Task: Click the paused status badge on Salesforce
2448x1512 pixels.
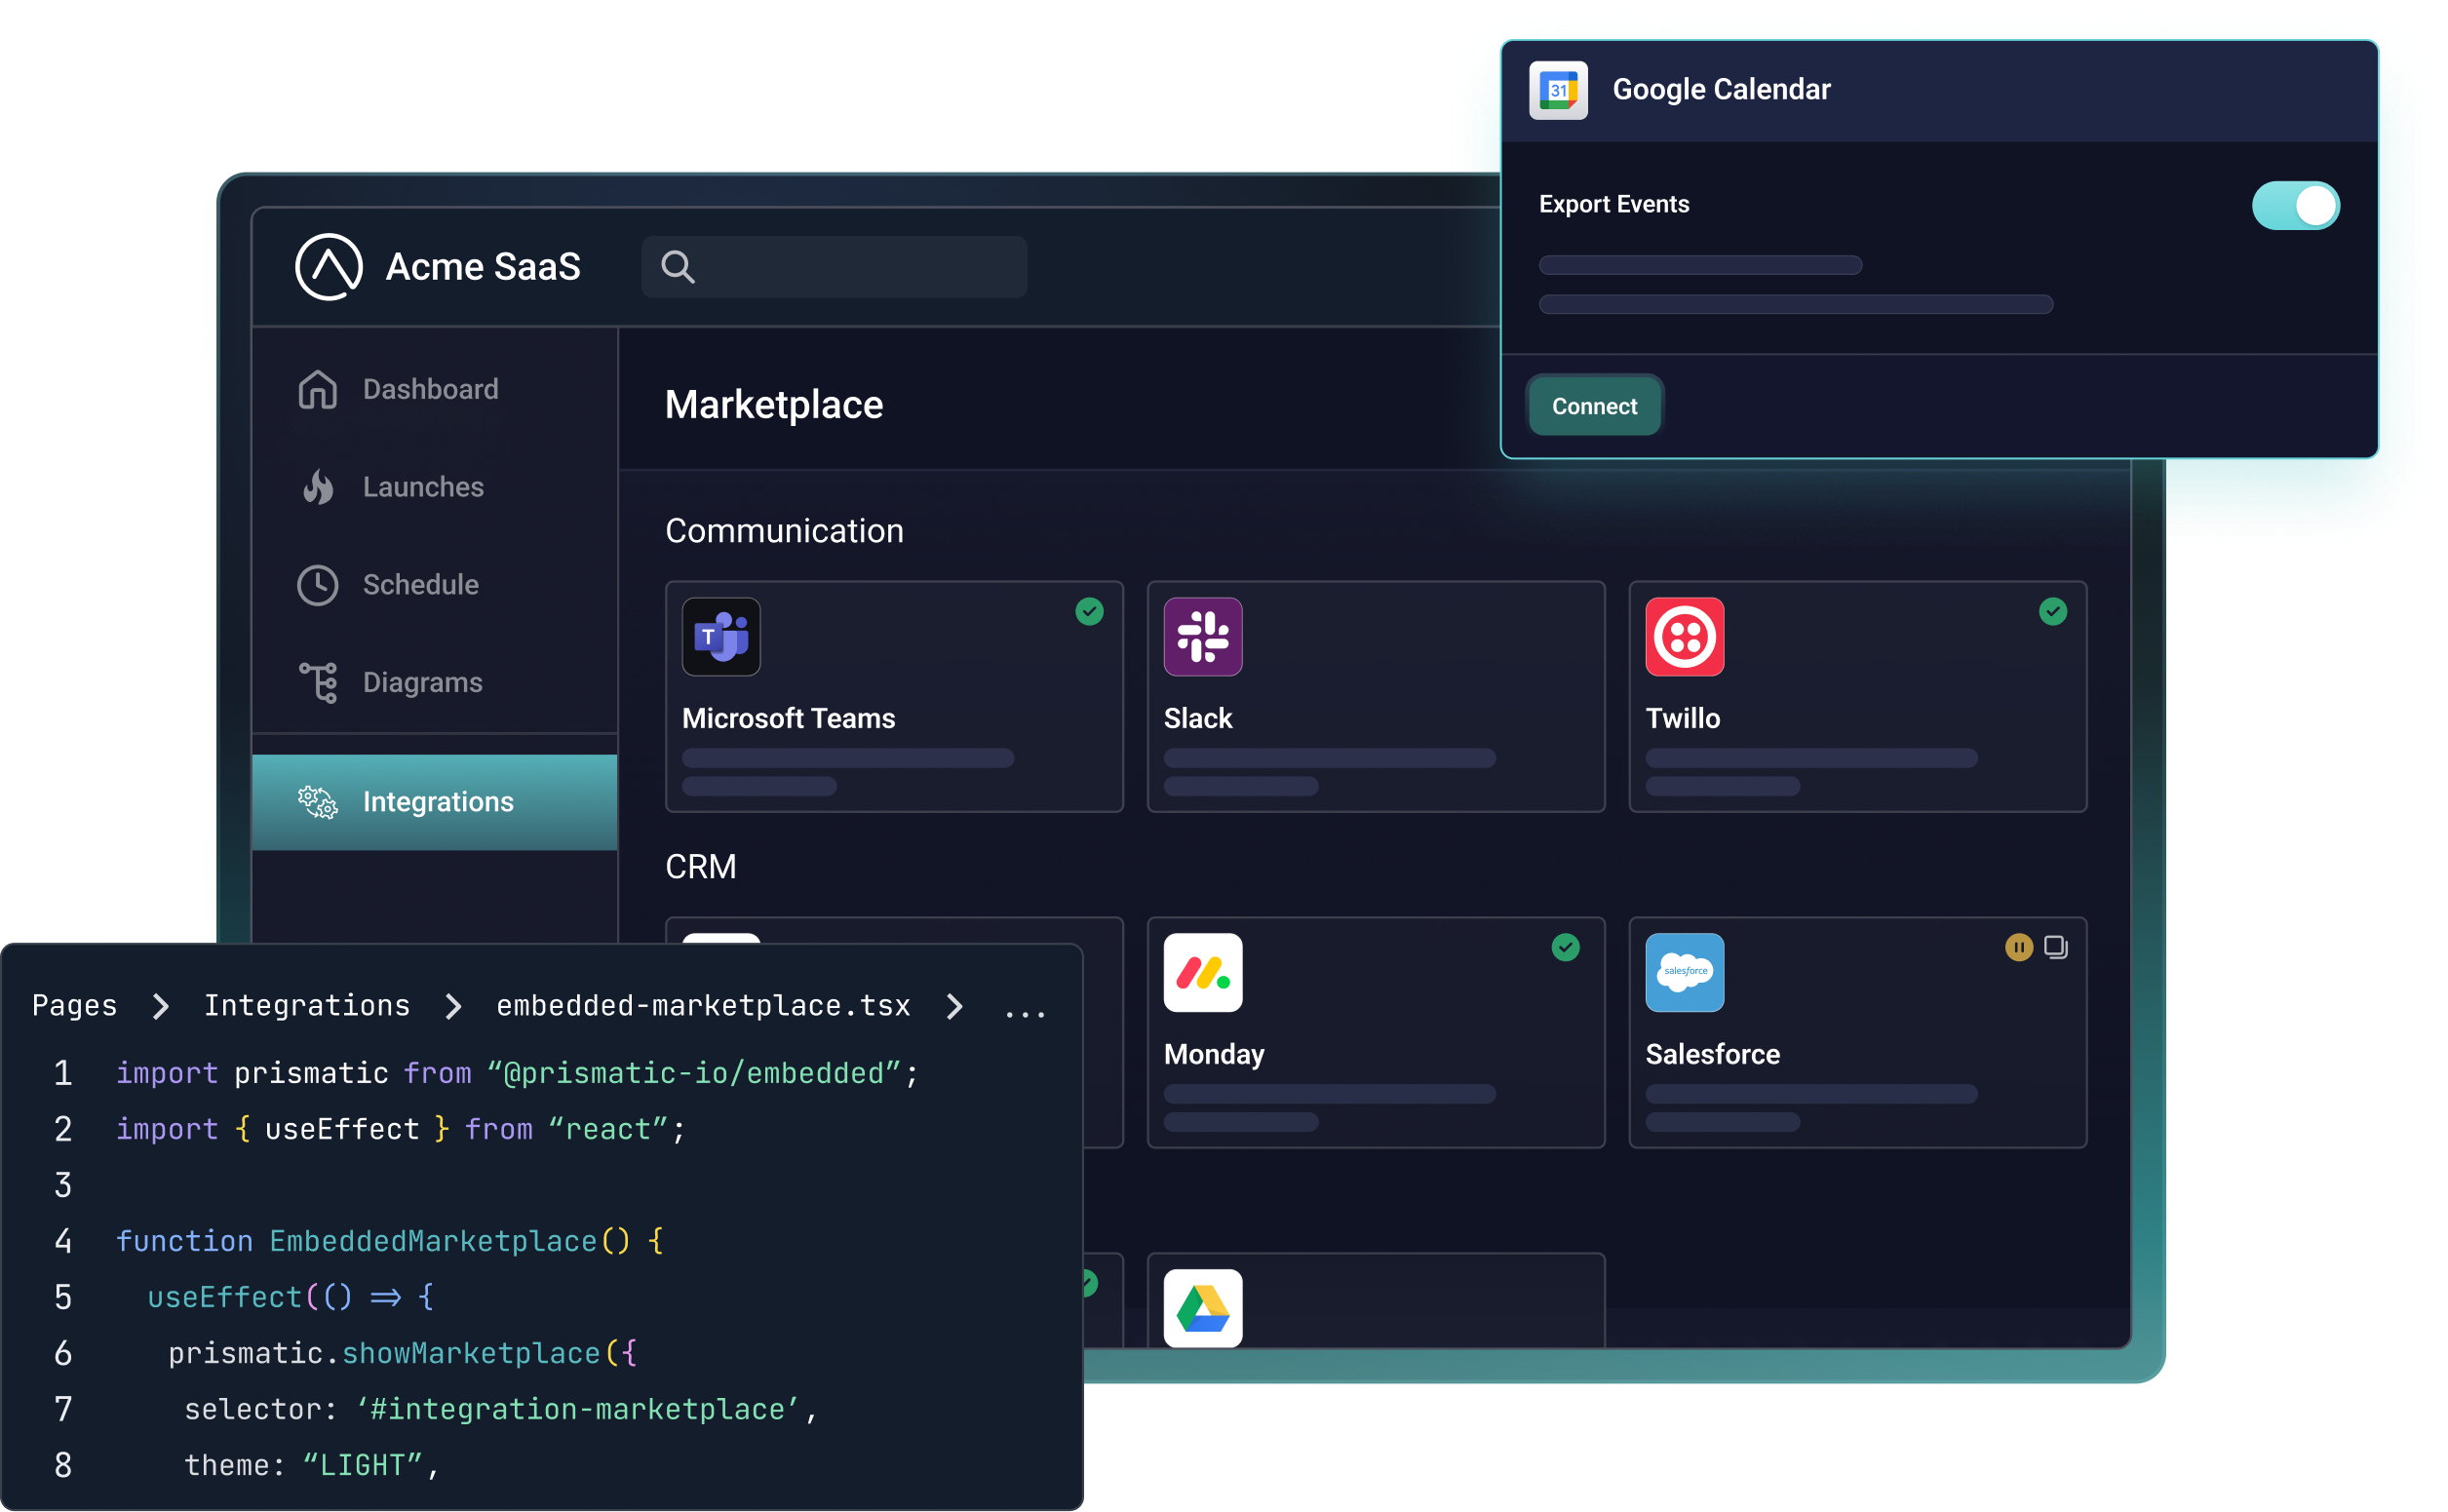Action: (x=2018, y=947)
